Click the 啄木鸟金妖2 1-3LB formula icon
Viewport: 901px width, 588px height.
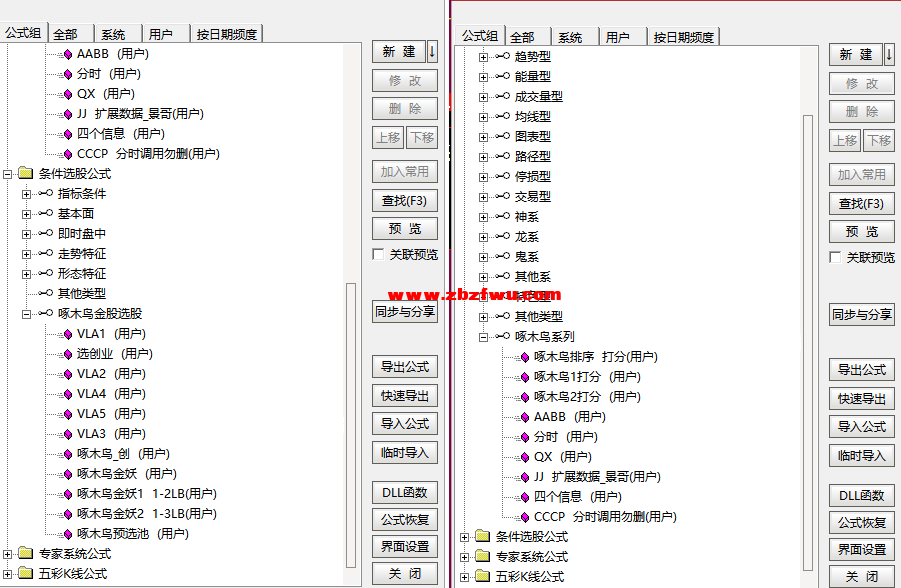(68, 514)
